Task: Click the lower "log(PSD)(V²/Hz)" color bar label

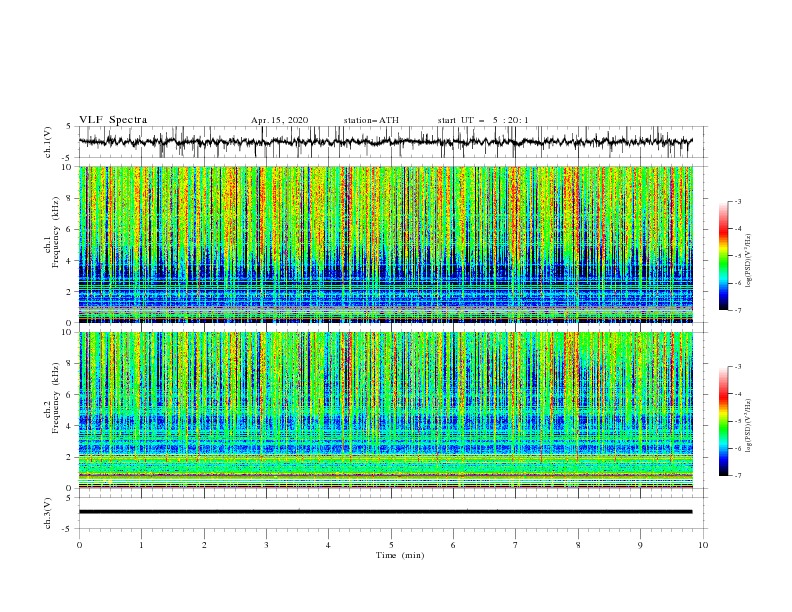Action: (x=748, y=426)
